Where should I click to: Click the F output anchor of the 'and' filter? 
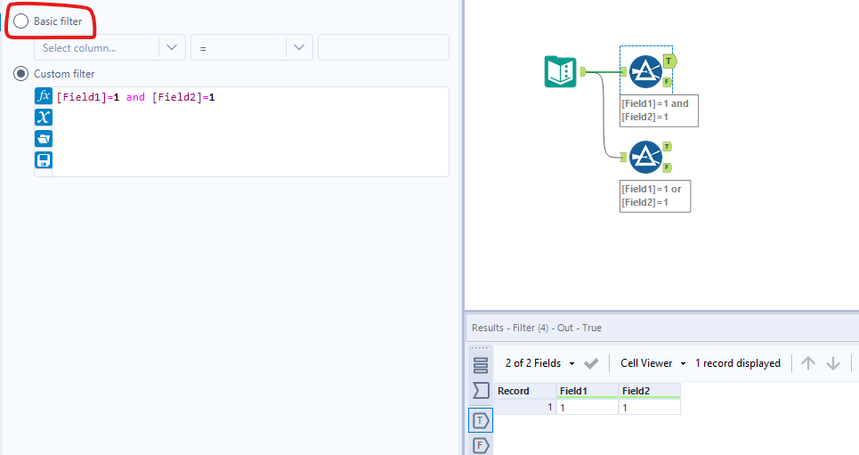click(x=667, y=82)
